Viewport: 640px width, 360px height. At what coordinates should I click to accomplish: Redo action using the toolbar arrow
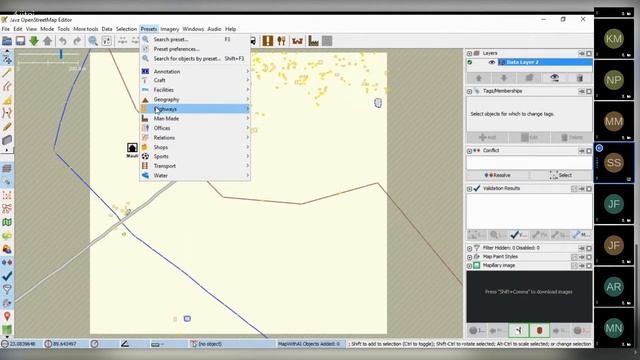coord(77,41)
